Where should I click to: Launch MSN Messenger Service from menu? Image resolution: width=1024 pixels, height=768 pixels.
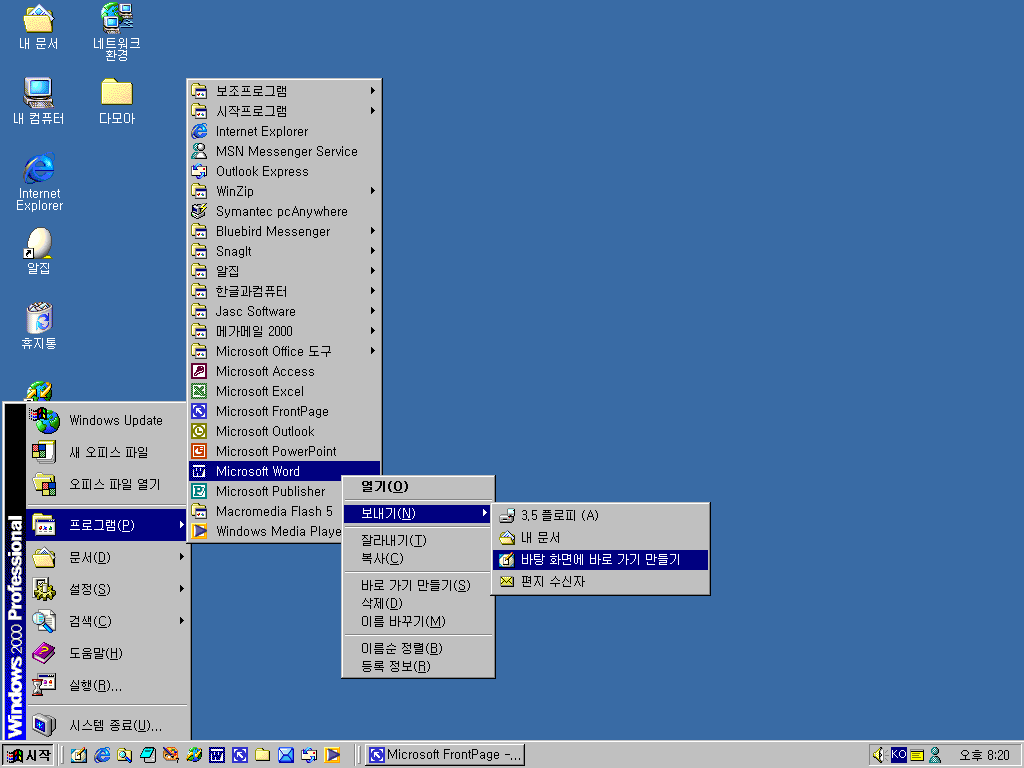point(284,152)
